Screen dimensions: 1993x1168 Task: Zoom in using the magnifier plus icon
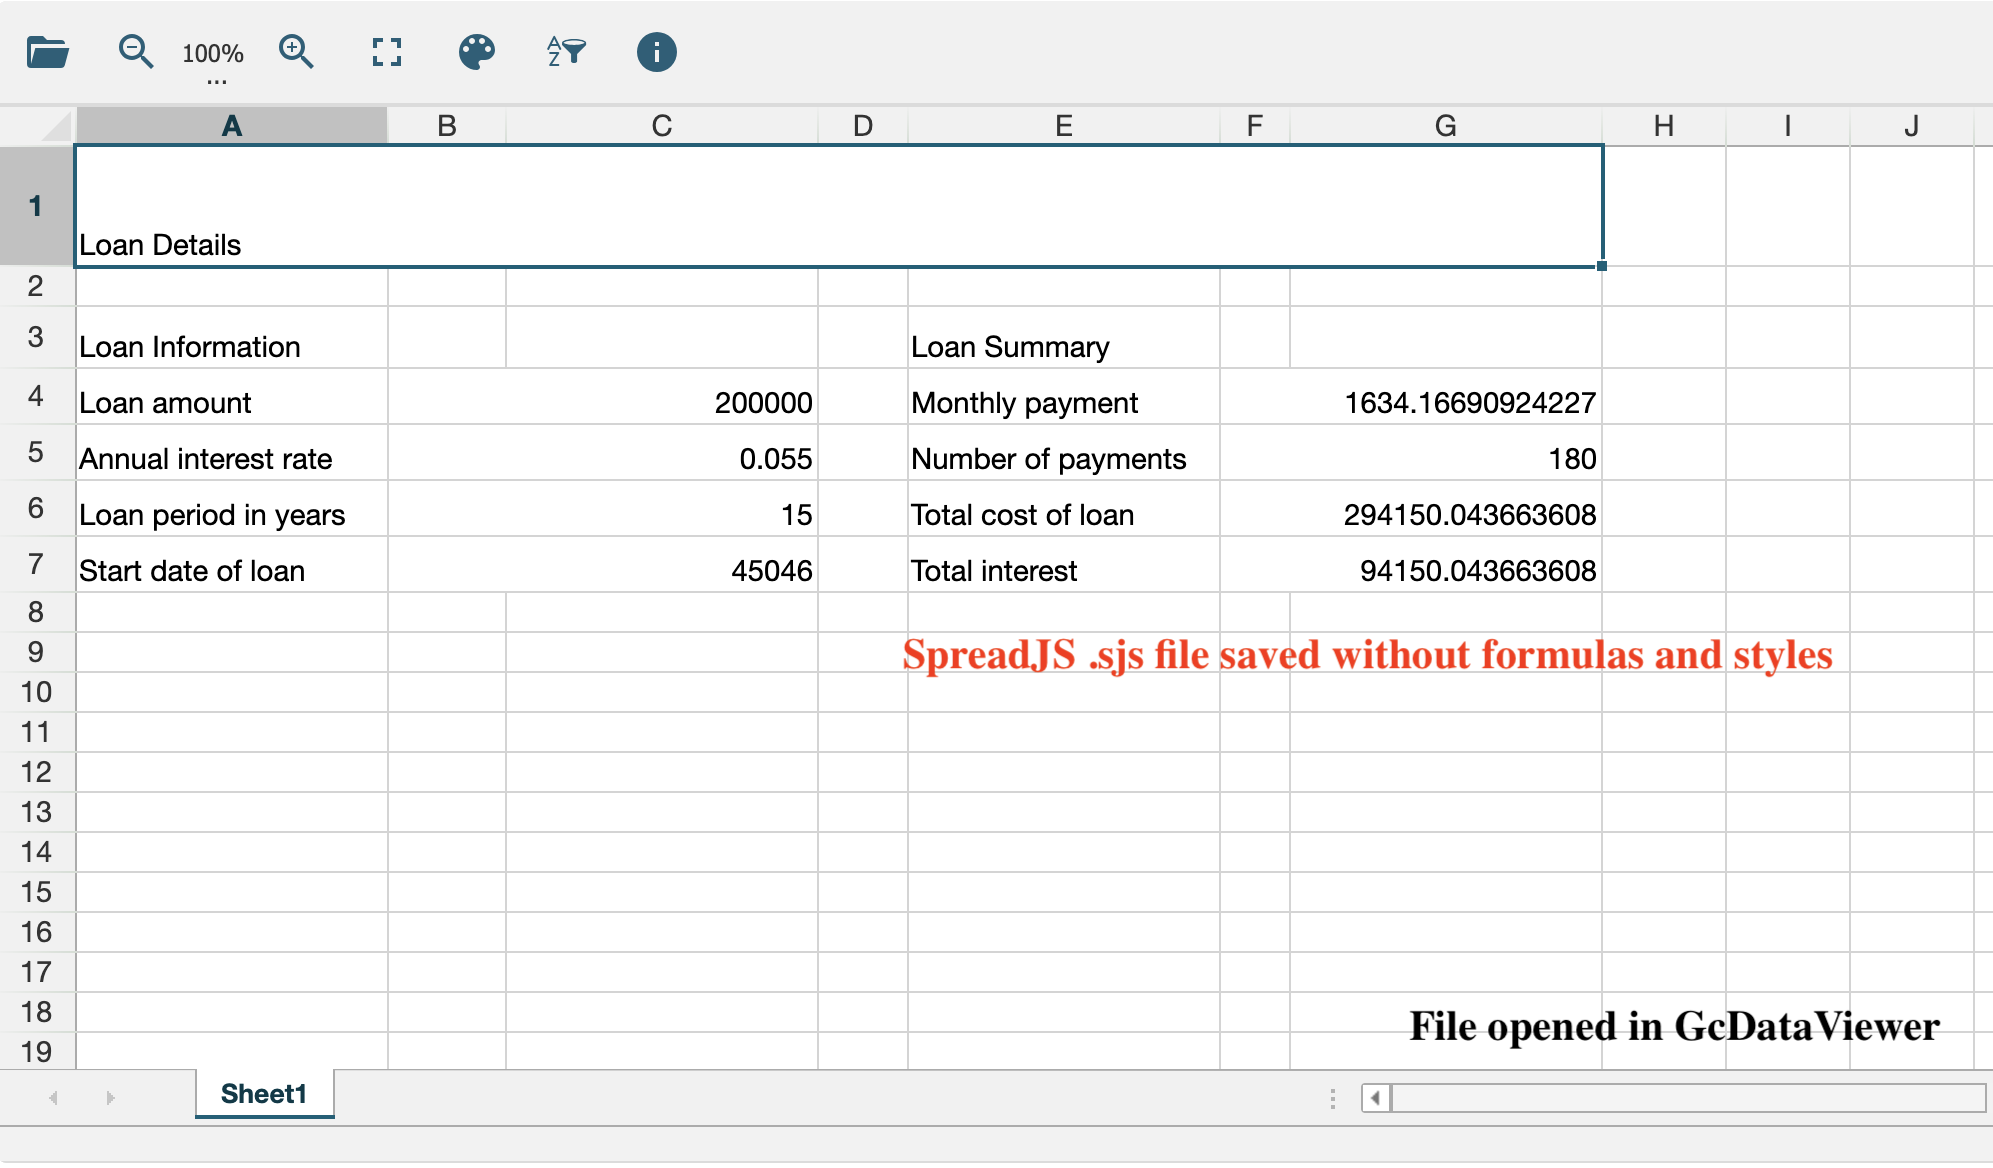tap(296, 52)
